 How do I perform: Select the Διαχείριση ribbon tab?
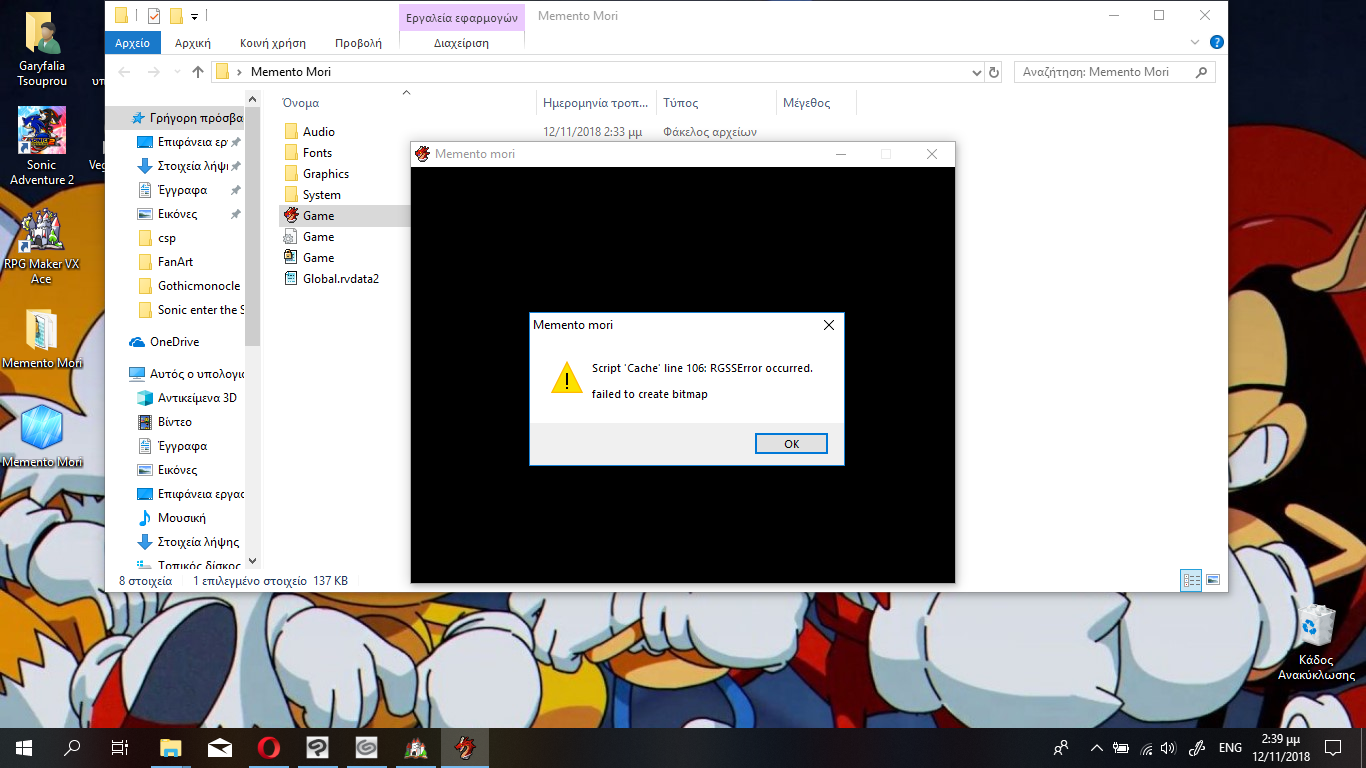click(461, 43)
